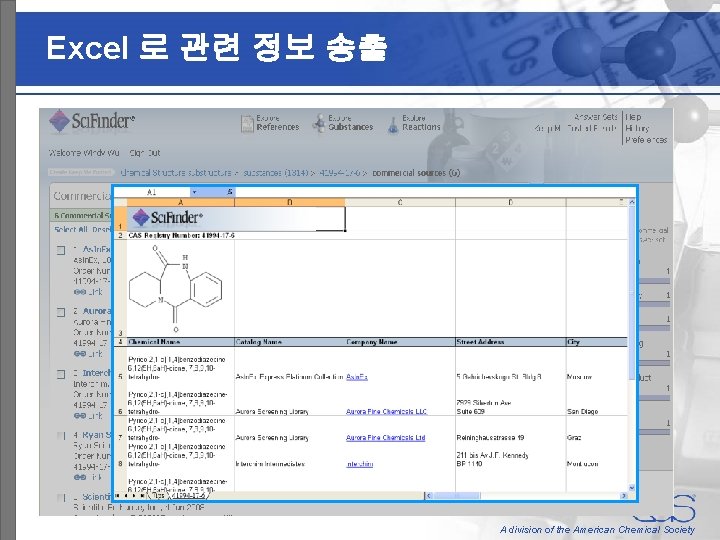Click horizontal scrollbar right arrow in Excel
This screenshot has width=720, height=540.
point(624,495)
